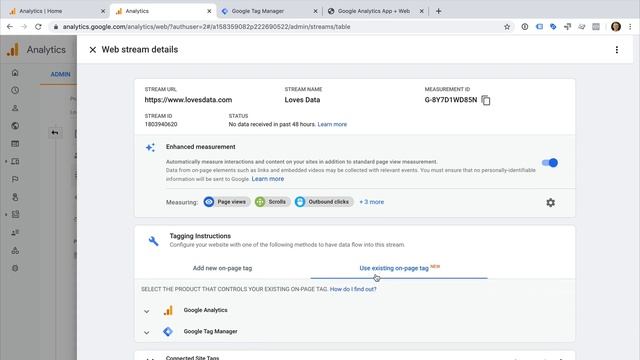Screen dimensions: 640x360
Task: Open the Realtime clock icon in sidebar
Action: 15,90
